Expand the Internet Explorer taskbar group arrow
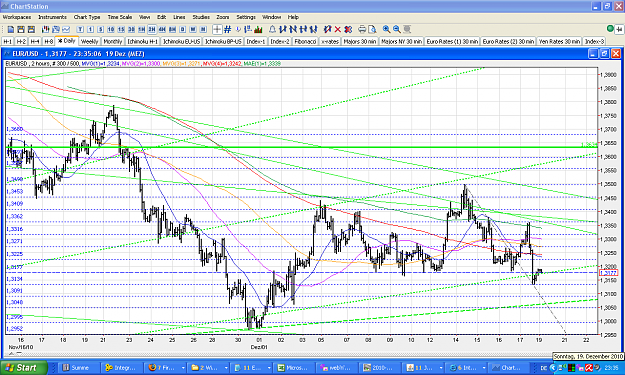 coord(483,367)
